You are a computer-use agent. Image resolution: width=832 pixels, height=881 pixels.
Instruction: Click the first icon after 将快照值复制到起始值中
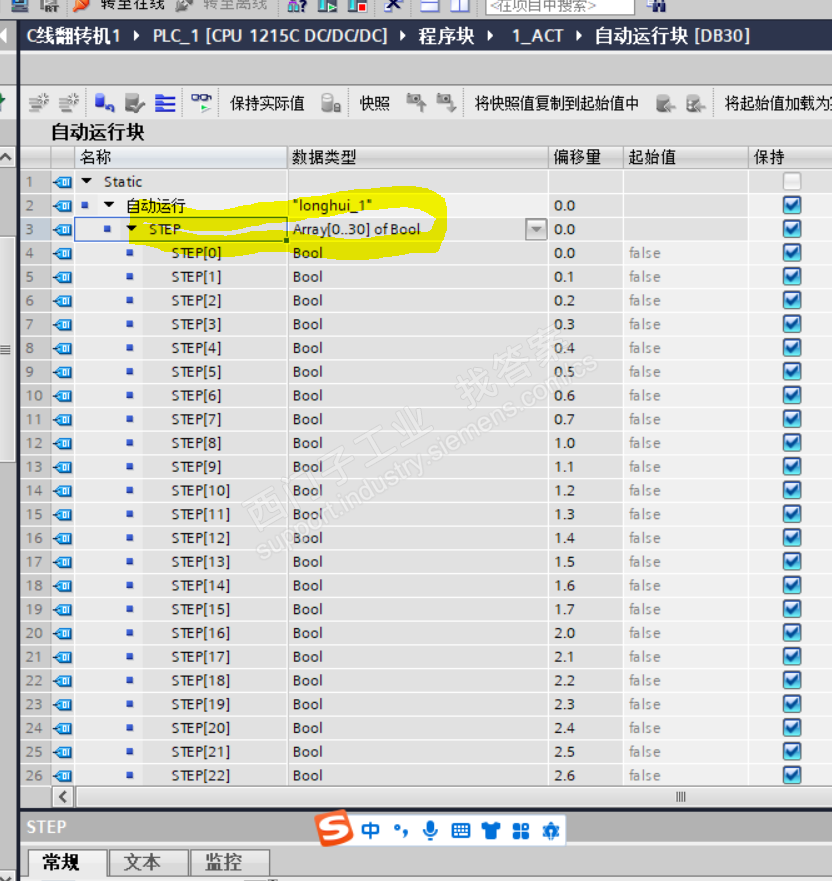pos(666,103)
